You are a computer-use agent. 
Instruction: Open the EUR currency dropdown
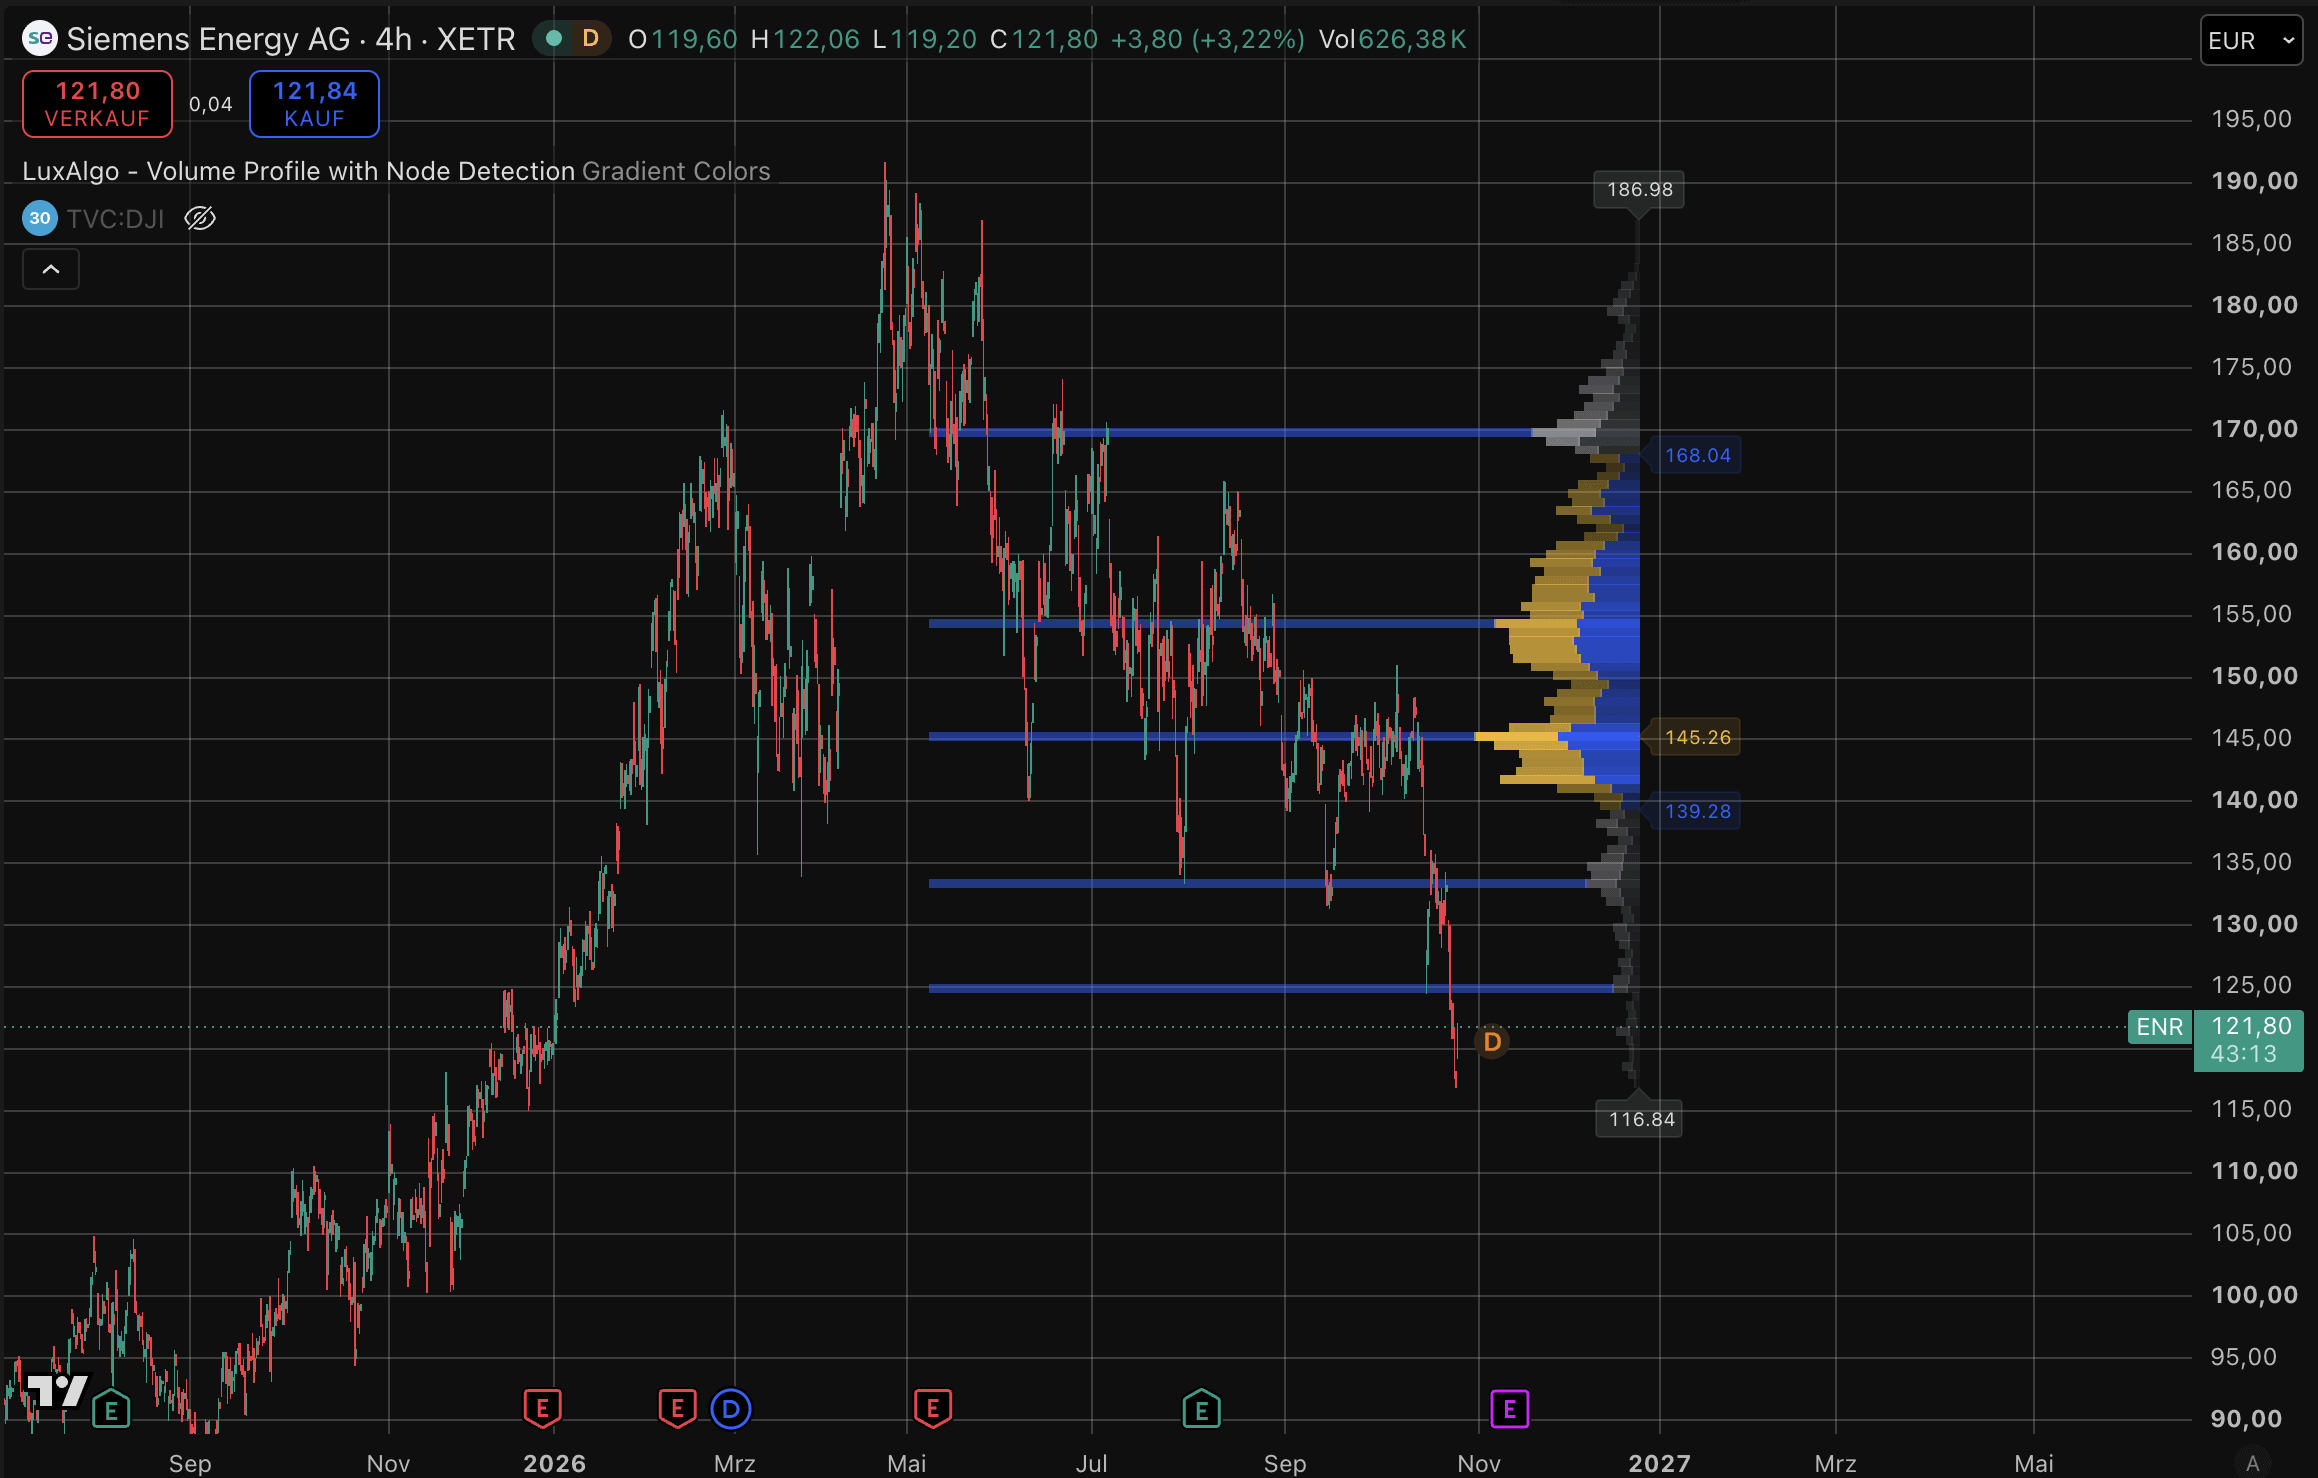2251,41
